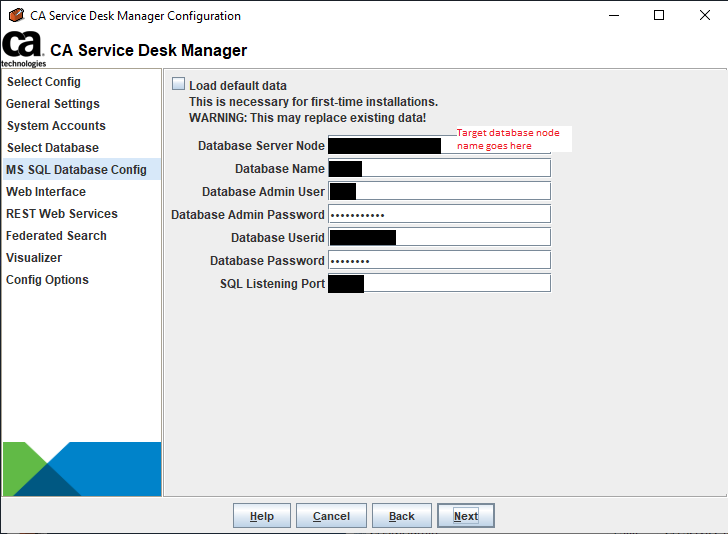Image resolution: width=728 pixels, height=534 pixels.
Task: Click the Help button
Action: coord(262,515)
